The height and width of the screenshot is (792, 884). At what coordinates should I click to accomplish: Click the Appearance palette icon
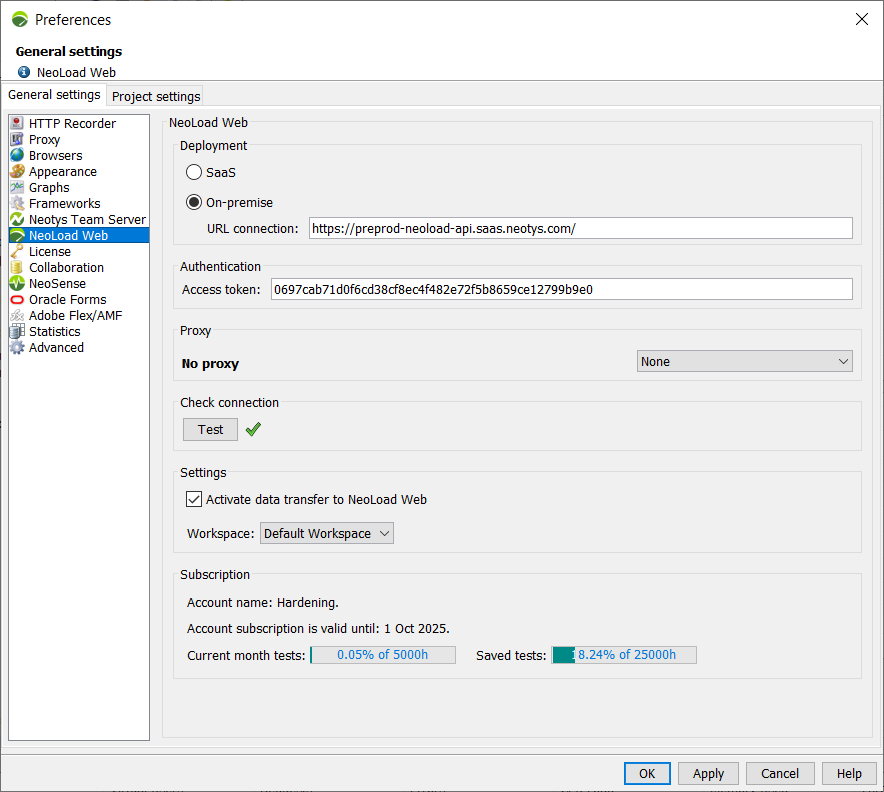[17, 172]
